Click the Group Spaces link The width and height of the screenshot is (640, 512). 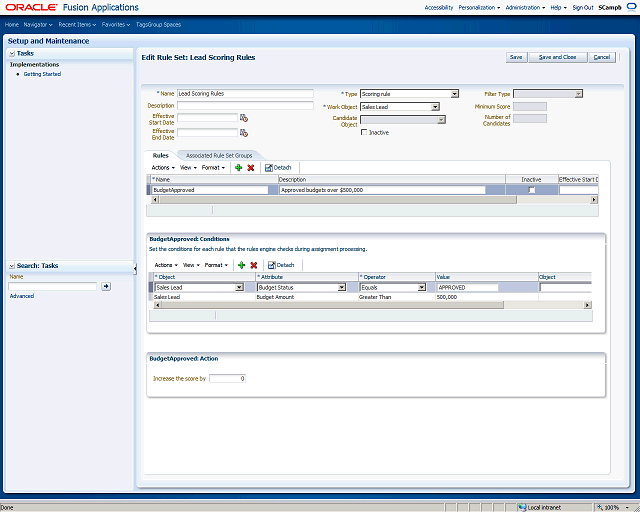click(165, 24)
